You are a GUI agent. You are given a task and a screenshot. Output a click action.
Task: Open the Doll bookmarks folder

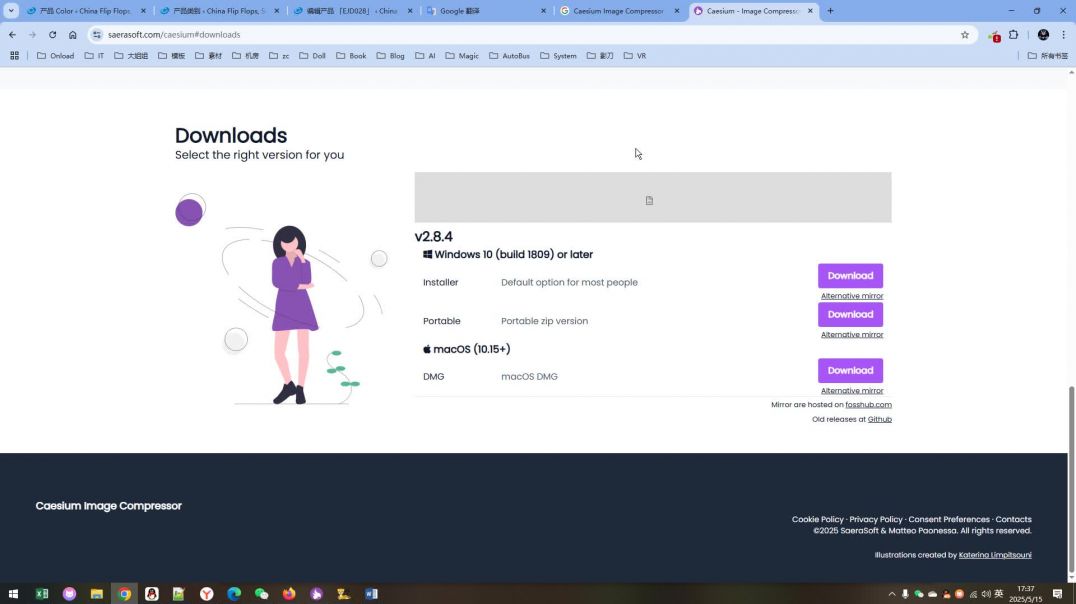pos(312,56)
